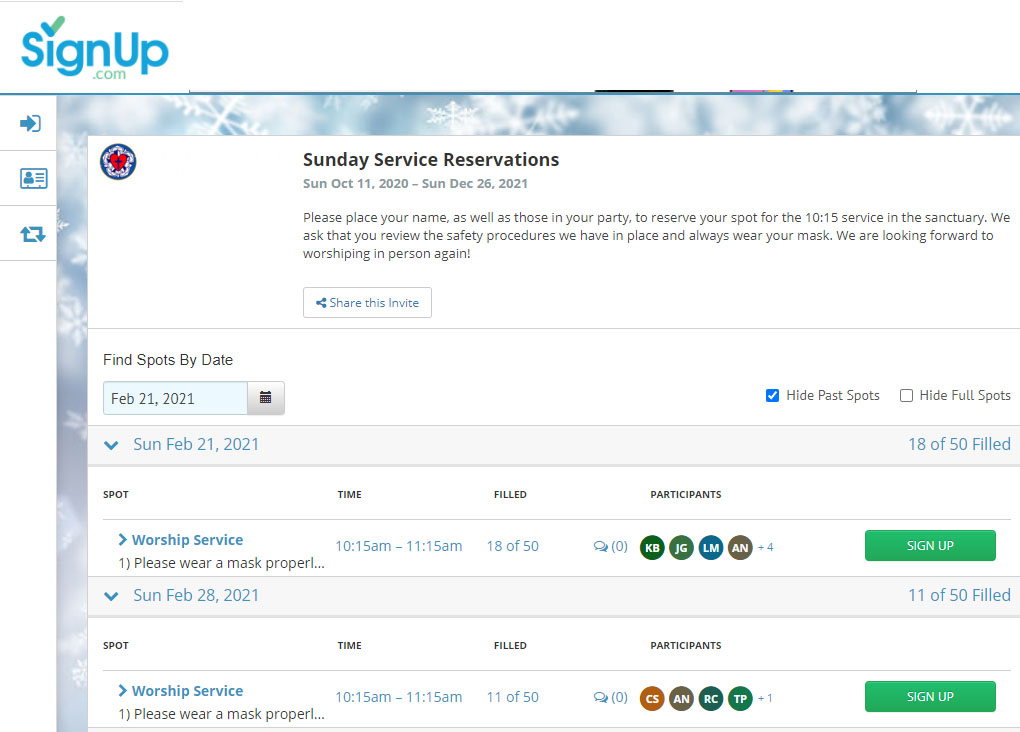Uncheck the Hide Past Spots checkbox
1020x732 pixels.
point(772,396)
